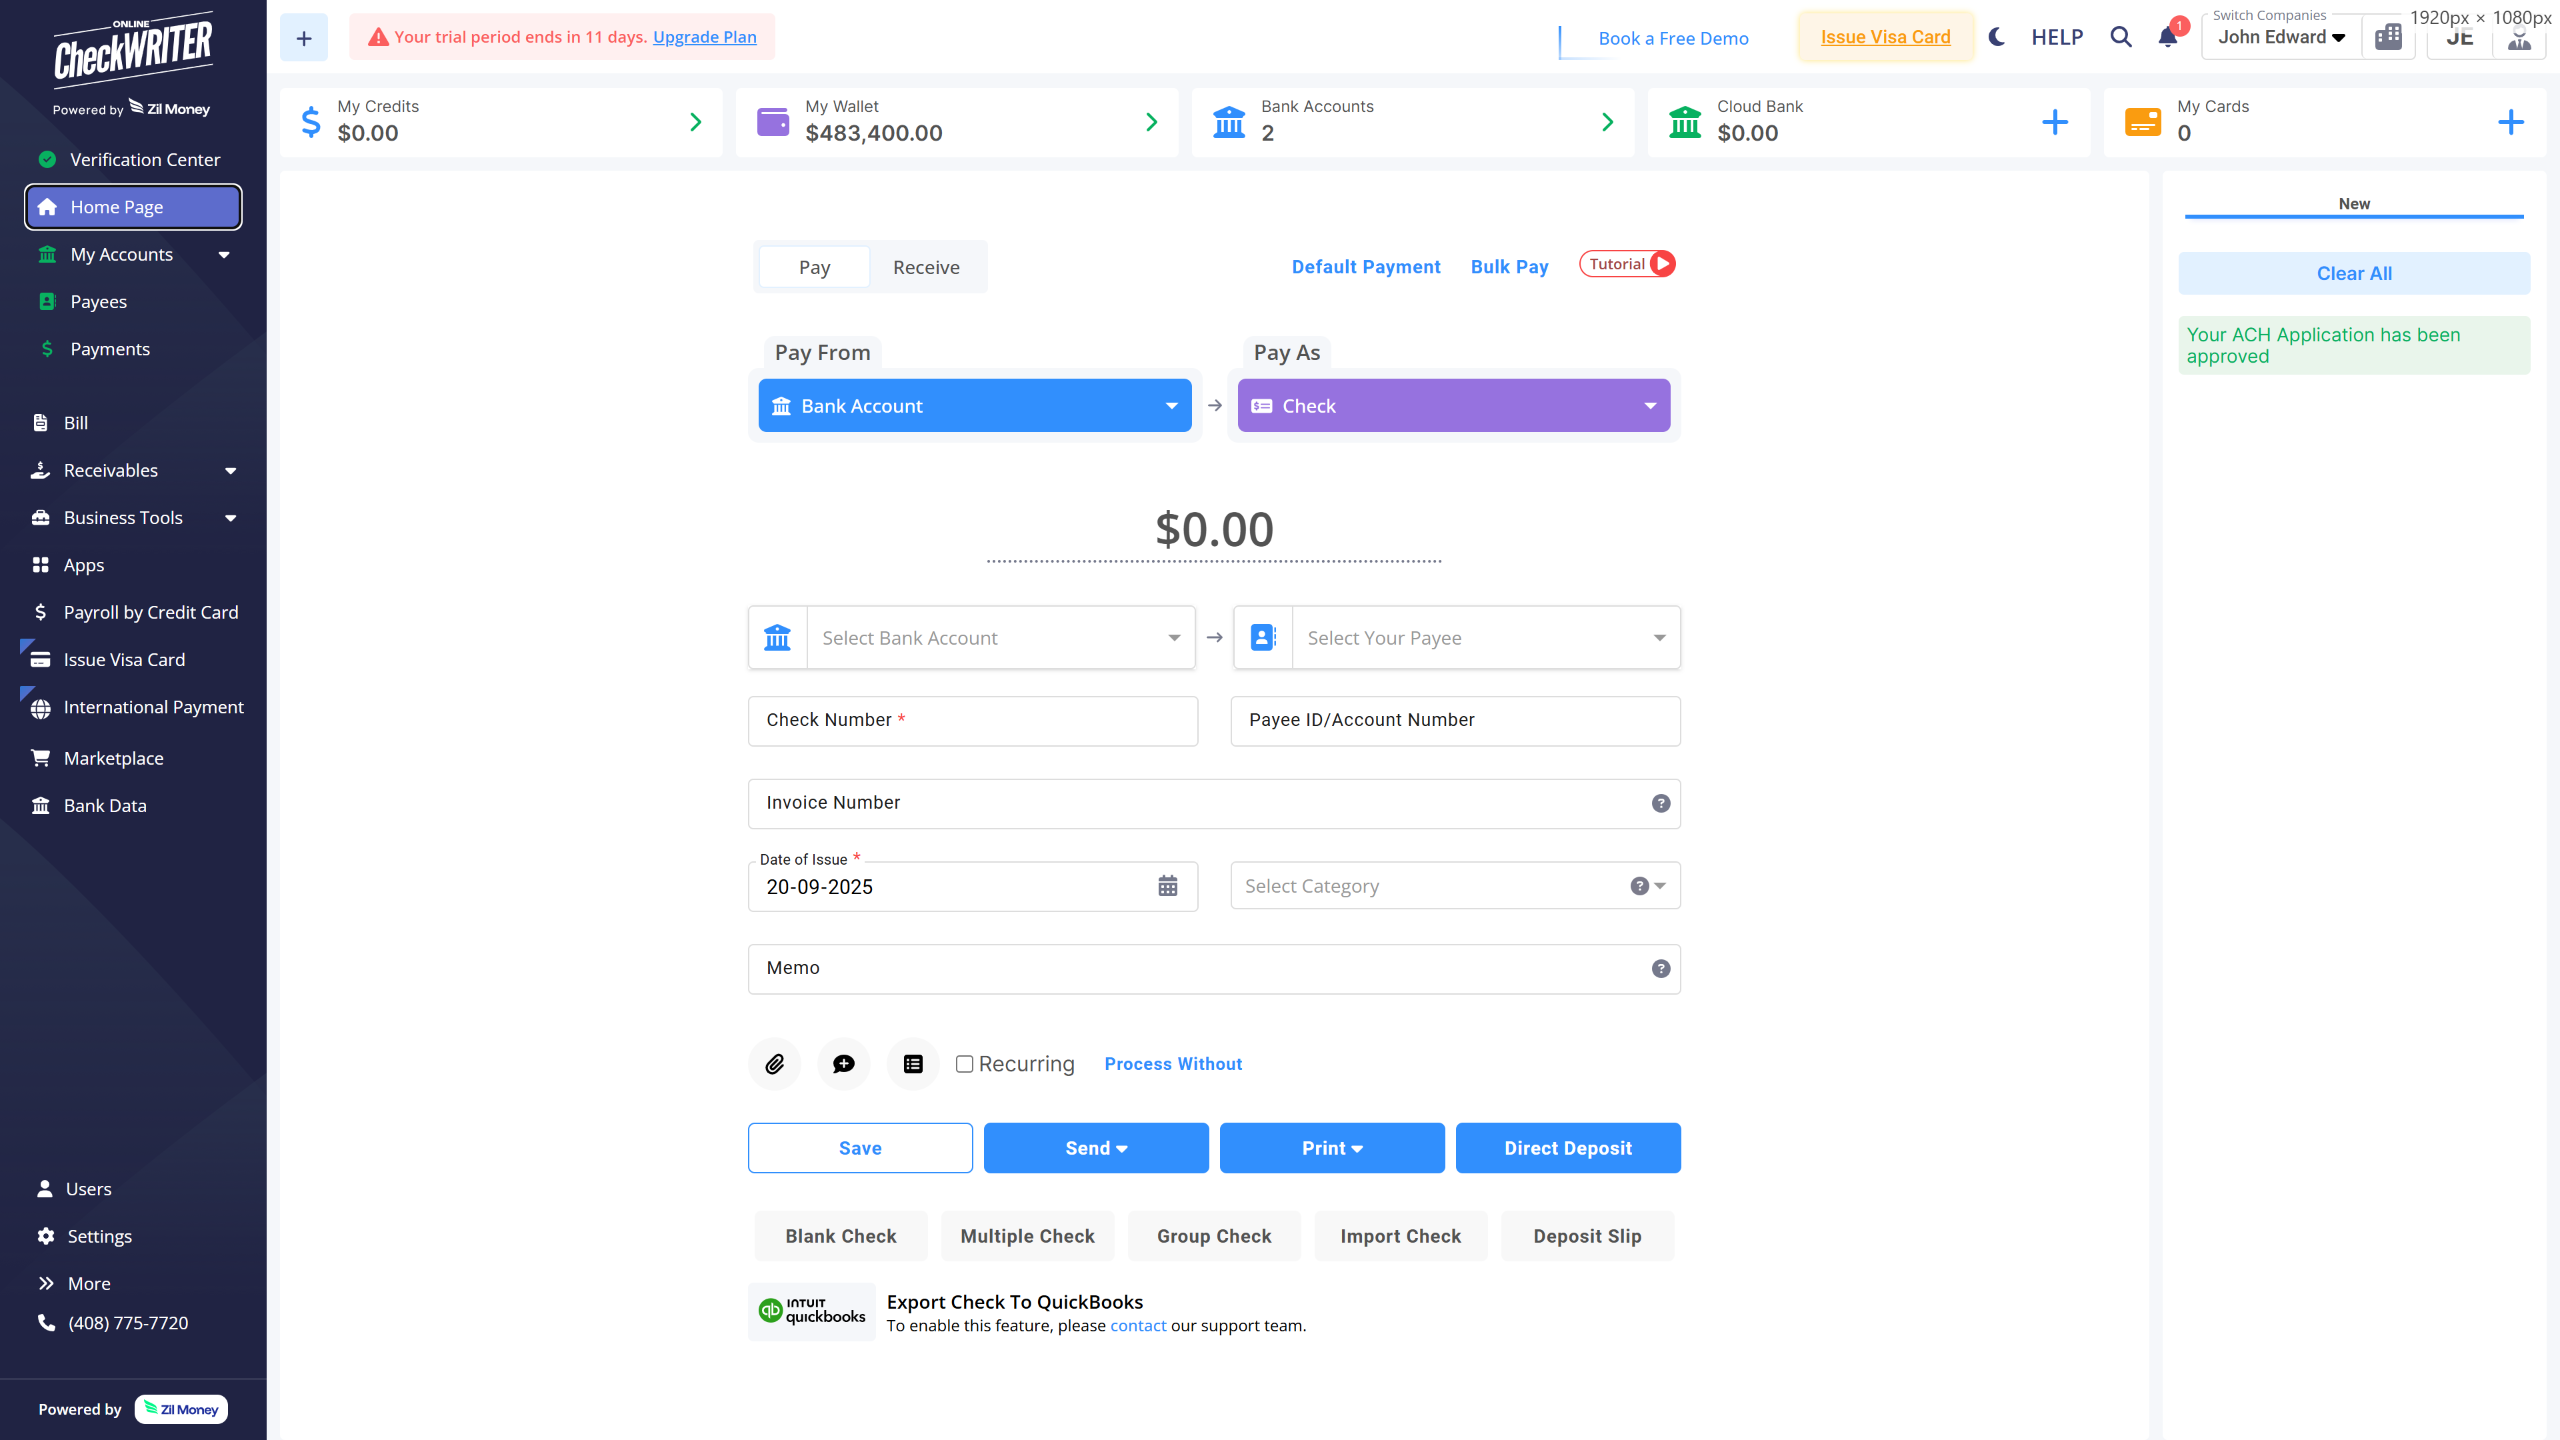Click the attachment paperclip icon
2560x1440 pixels.
pyautogui.click(x=774, y=1064)
